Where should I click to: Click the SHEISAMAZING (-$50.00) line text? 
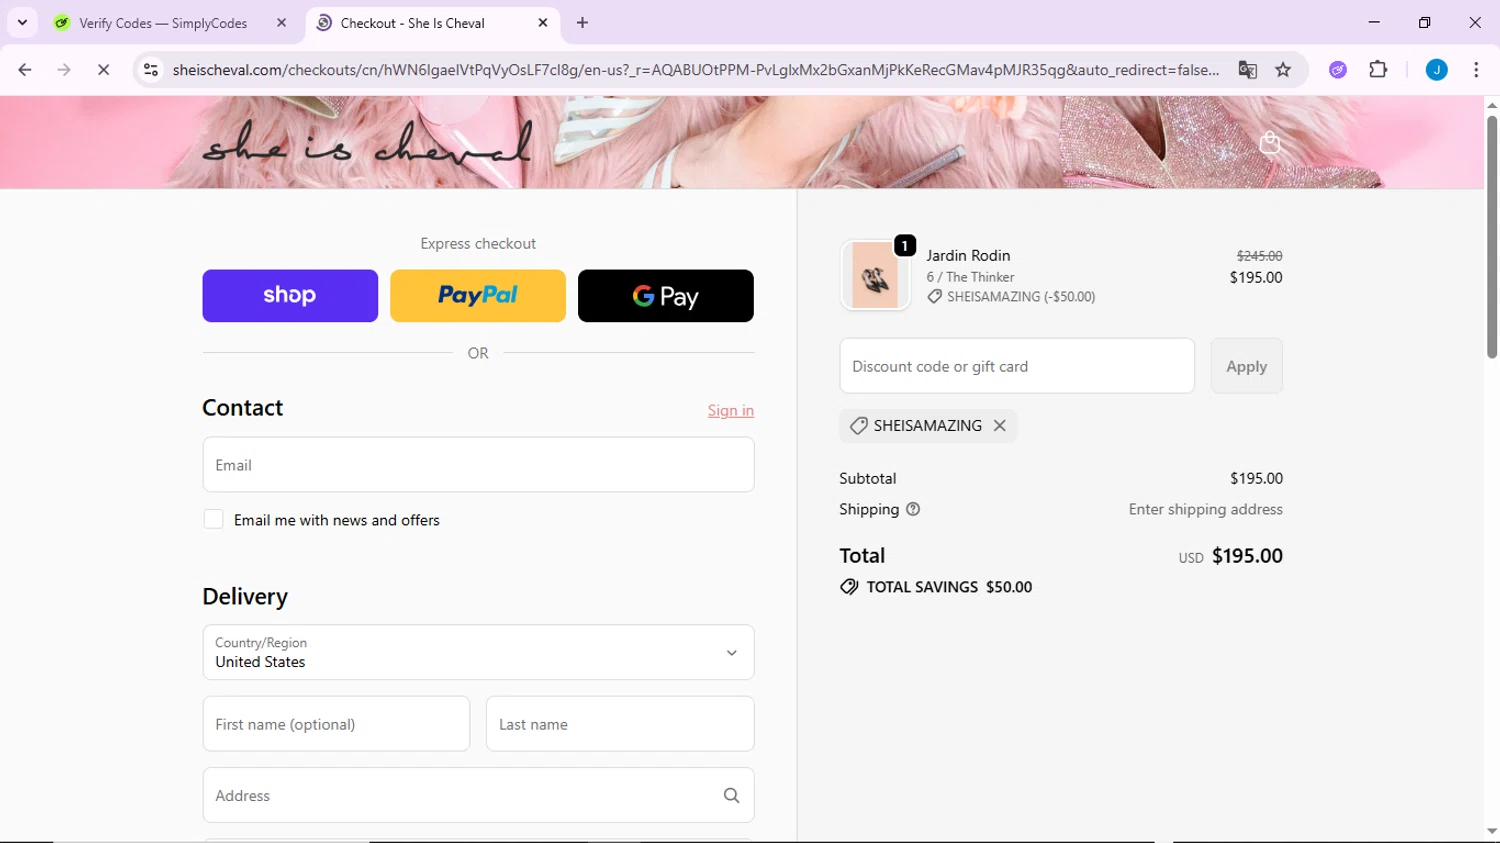1021,297
